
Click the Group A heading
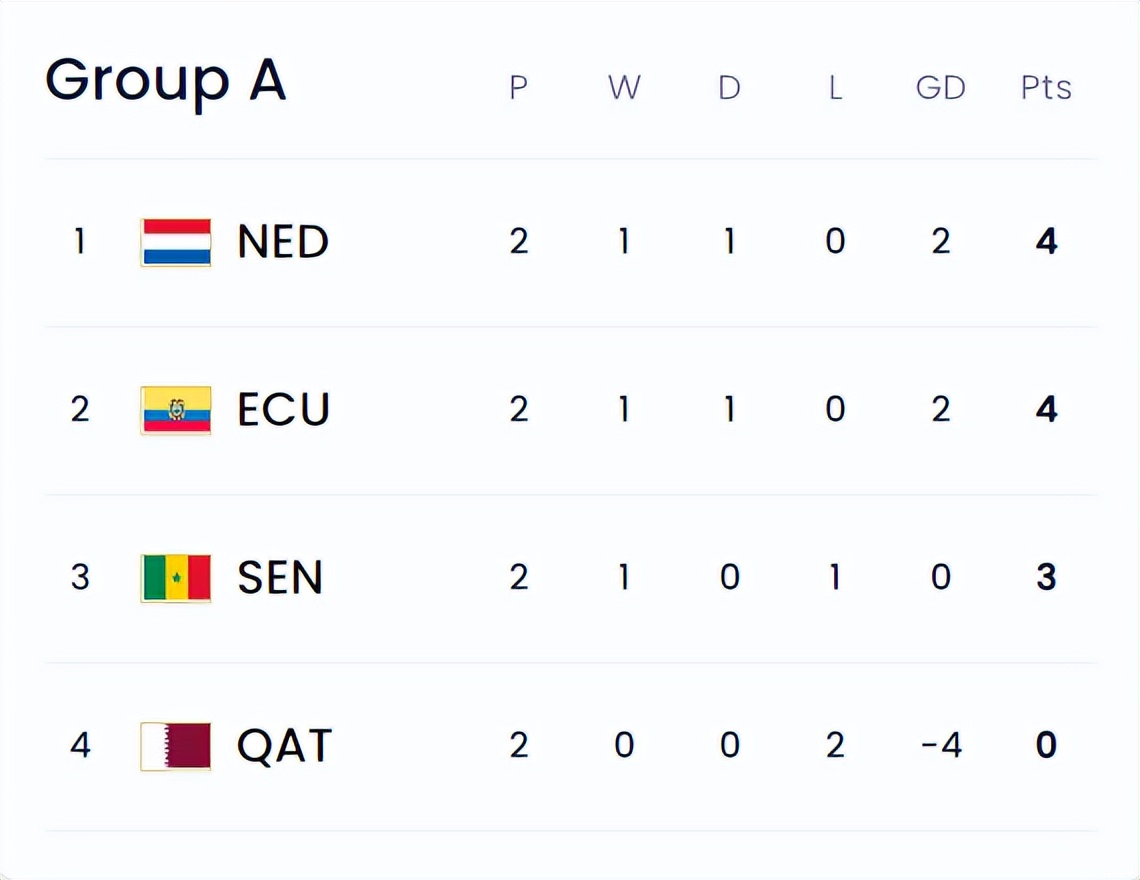coord(166,80)
